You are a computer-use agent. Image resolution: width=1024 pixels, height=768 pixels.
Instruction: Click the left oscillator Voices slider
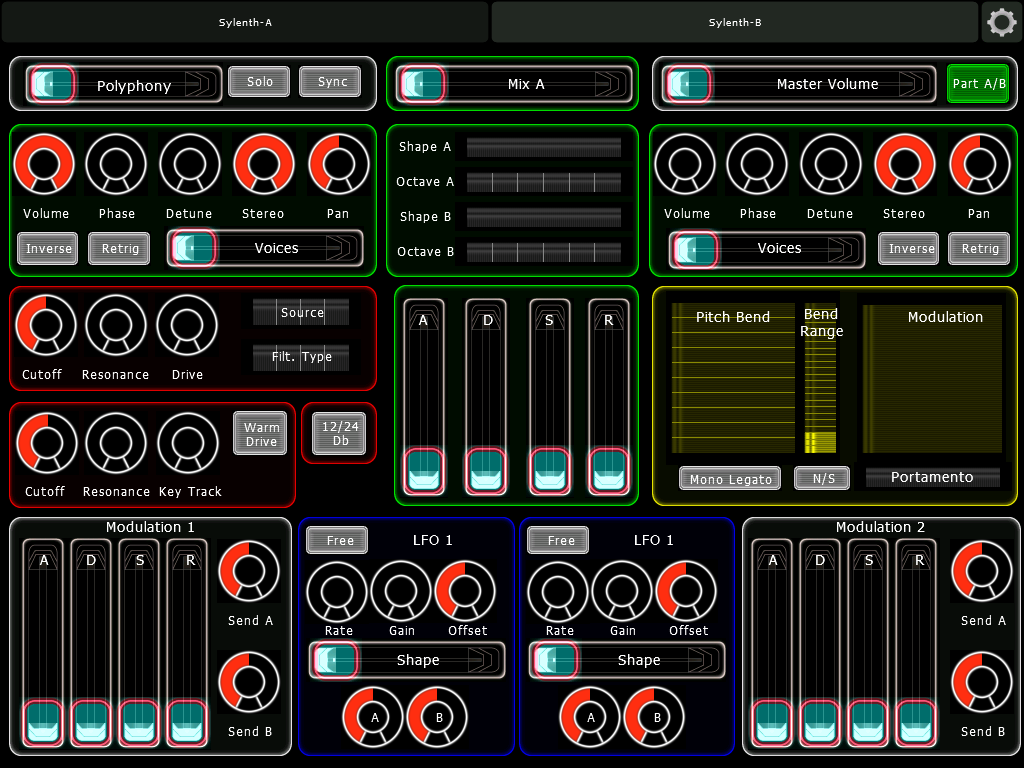[265, 248]
